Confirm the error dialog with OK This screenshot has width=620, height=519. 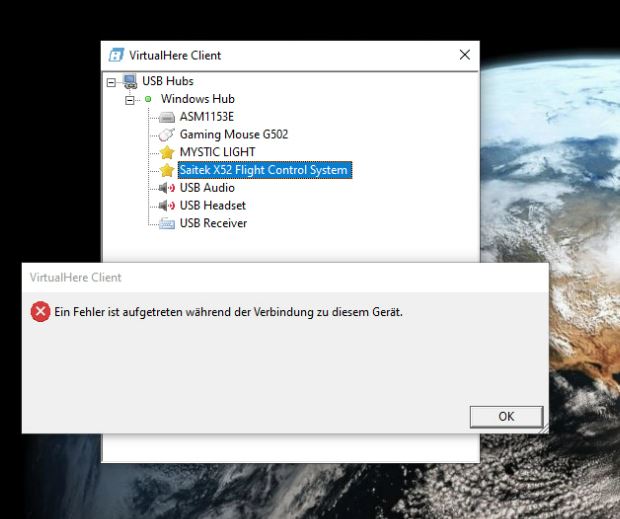[x=507, y=417]
